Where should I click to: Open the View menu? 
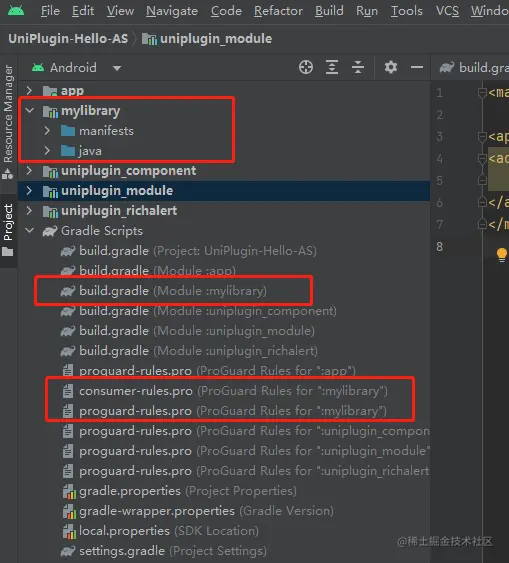(120, 11)
